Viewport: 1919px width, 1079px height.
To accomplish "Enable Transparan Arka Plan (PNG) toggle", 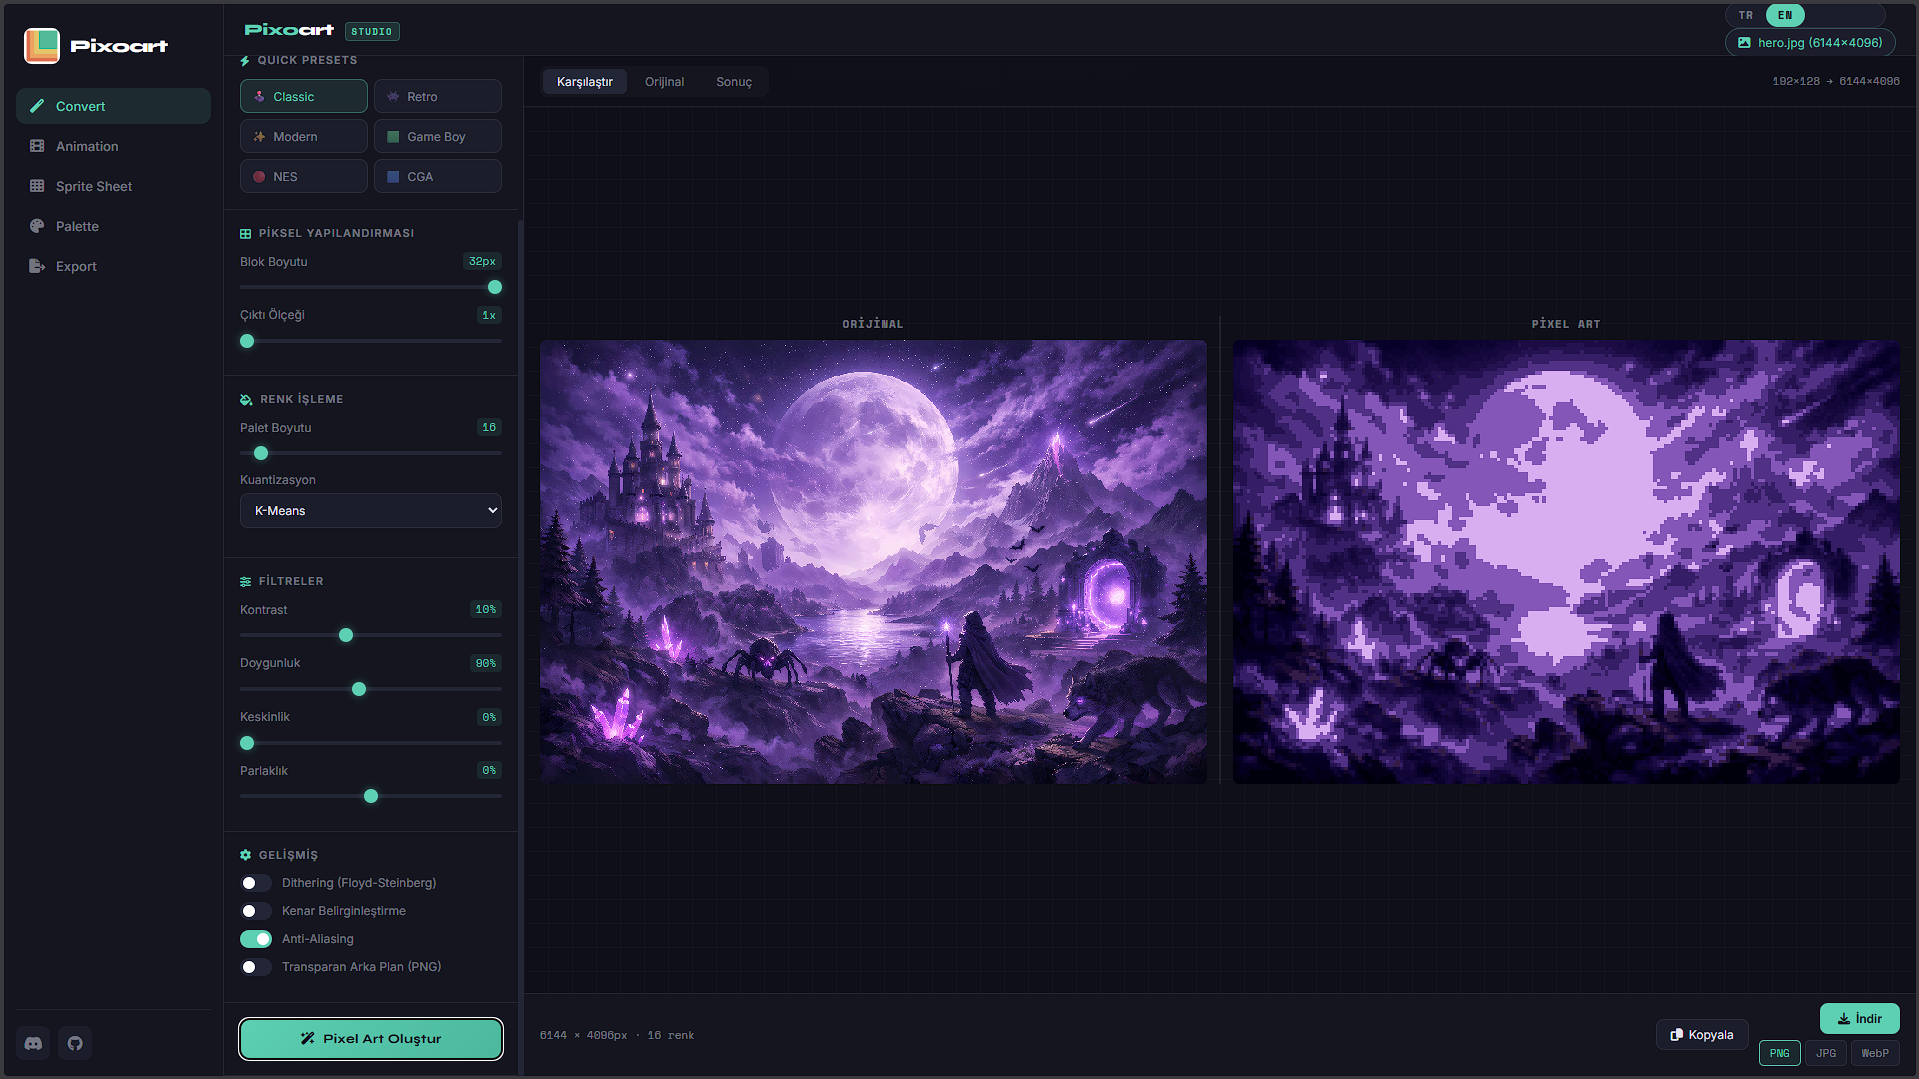I will tap(256, 967).
